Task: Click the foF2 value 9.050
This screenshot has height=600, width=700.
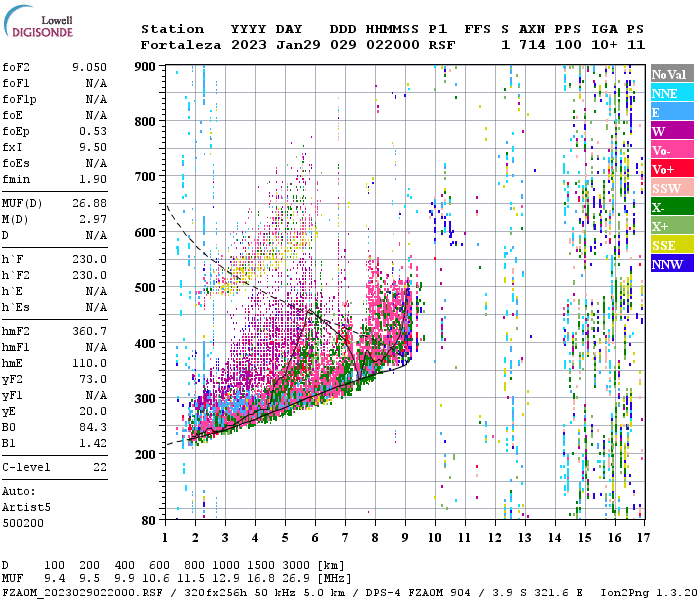Action: point(89,67)
